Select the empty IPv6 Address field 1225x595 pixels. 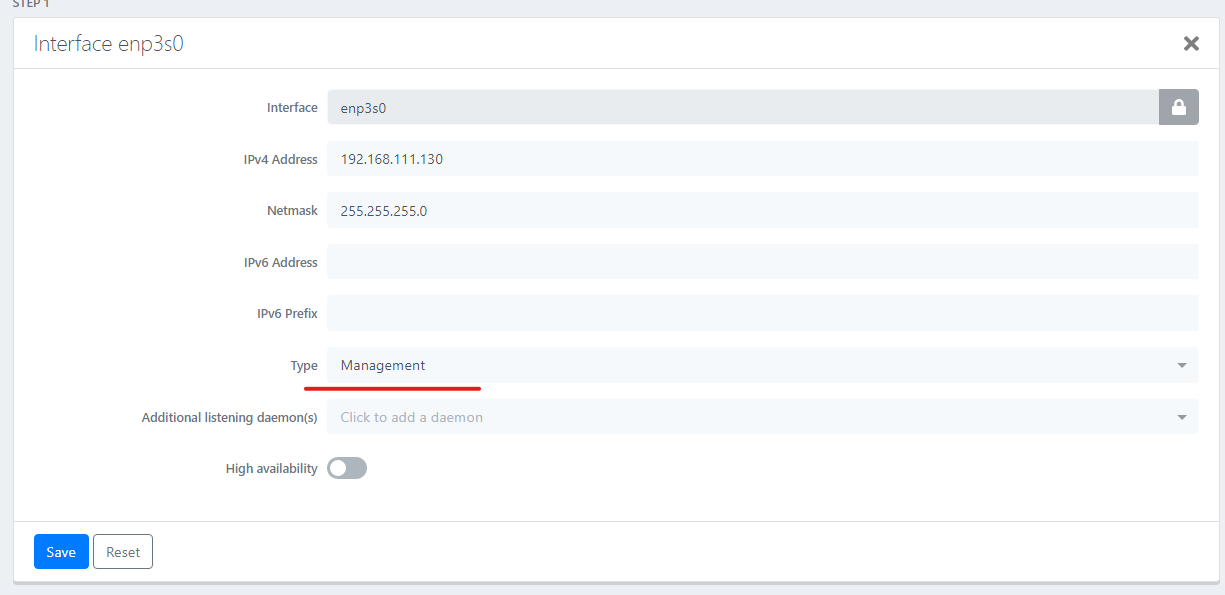tap(760, 262)
